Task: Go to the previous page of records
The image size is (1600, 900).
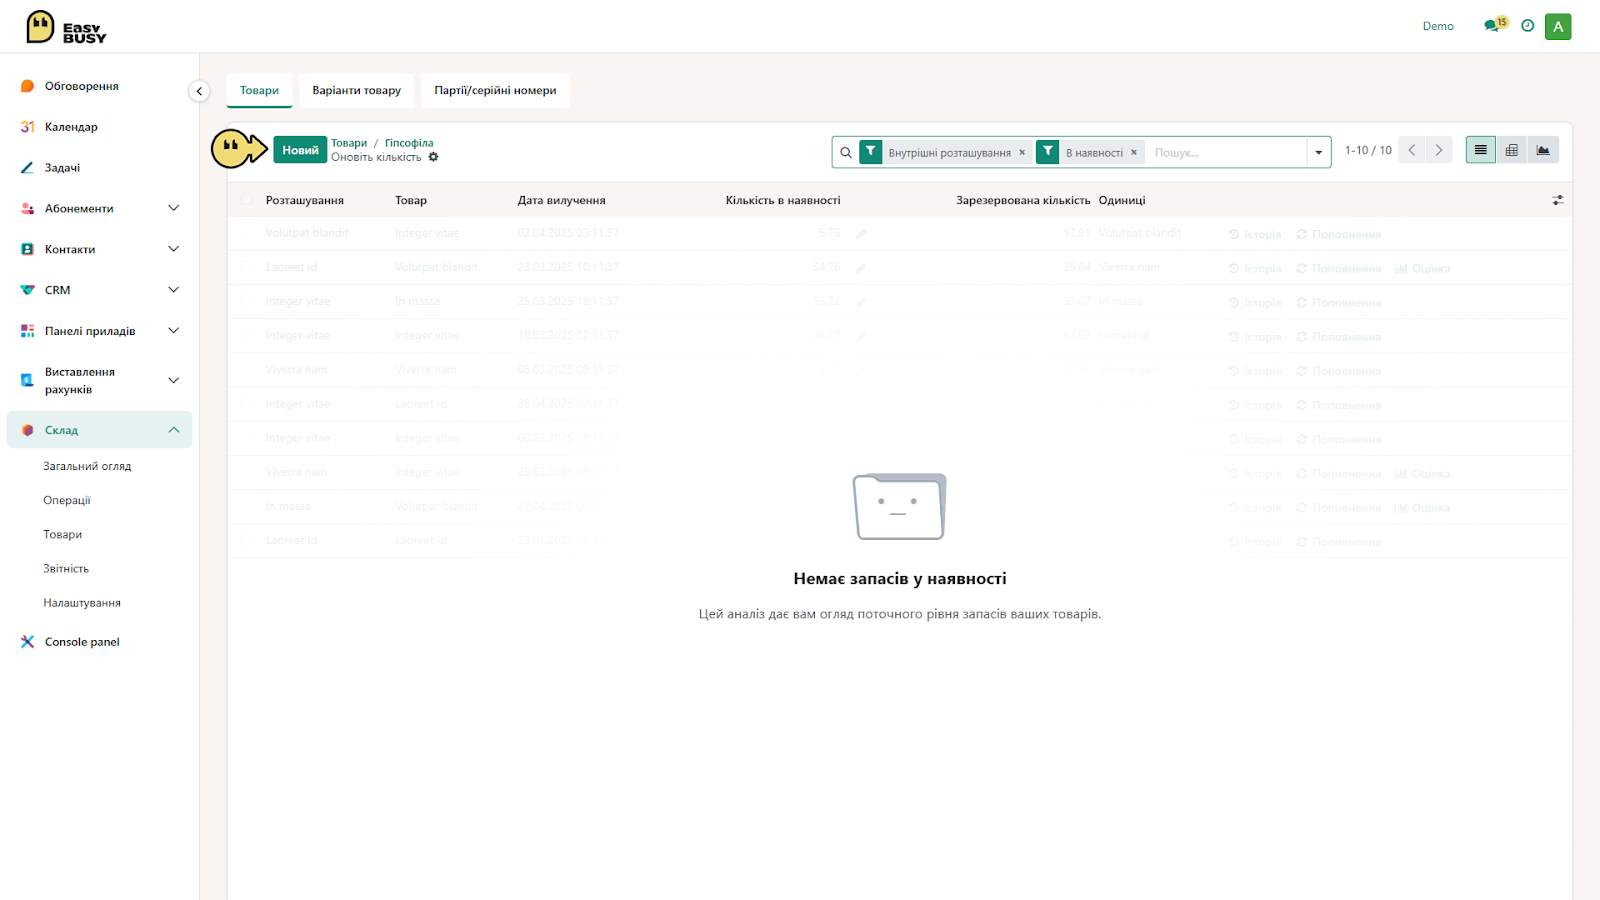Action: pyautogui.click(x=1412, y=150)
